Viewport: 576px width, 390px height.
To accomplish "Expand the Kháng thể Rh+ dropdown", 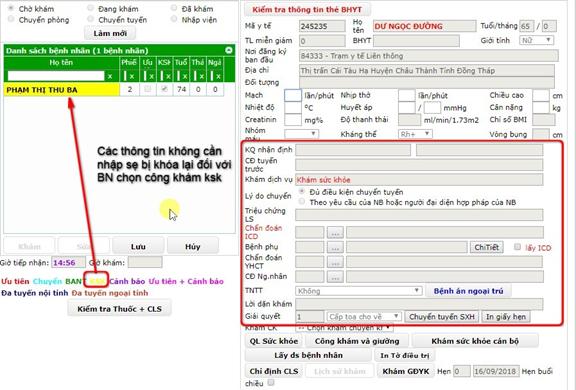I will pyautogui.click(x=415, y=134).
